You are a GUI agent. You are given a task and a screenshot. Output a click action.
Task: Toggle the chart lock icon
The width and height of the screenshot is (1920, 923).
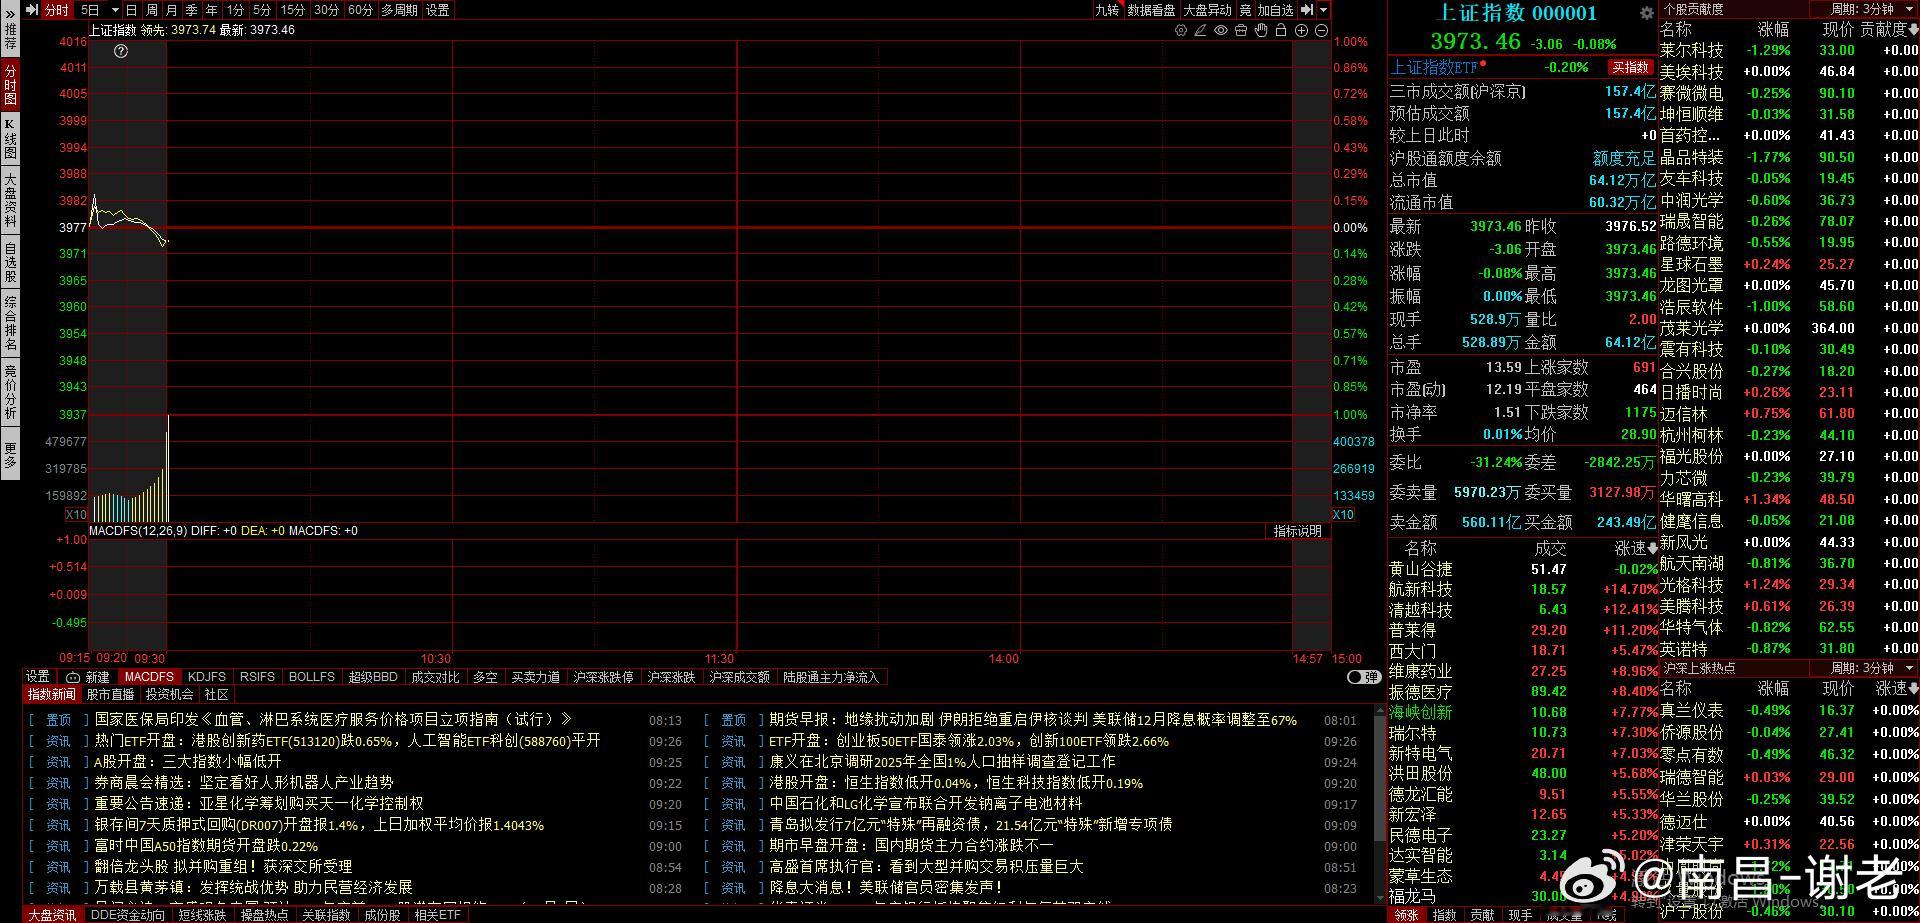(x=1281, y=31)
